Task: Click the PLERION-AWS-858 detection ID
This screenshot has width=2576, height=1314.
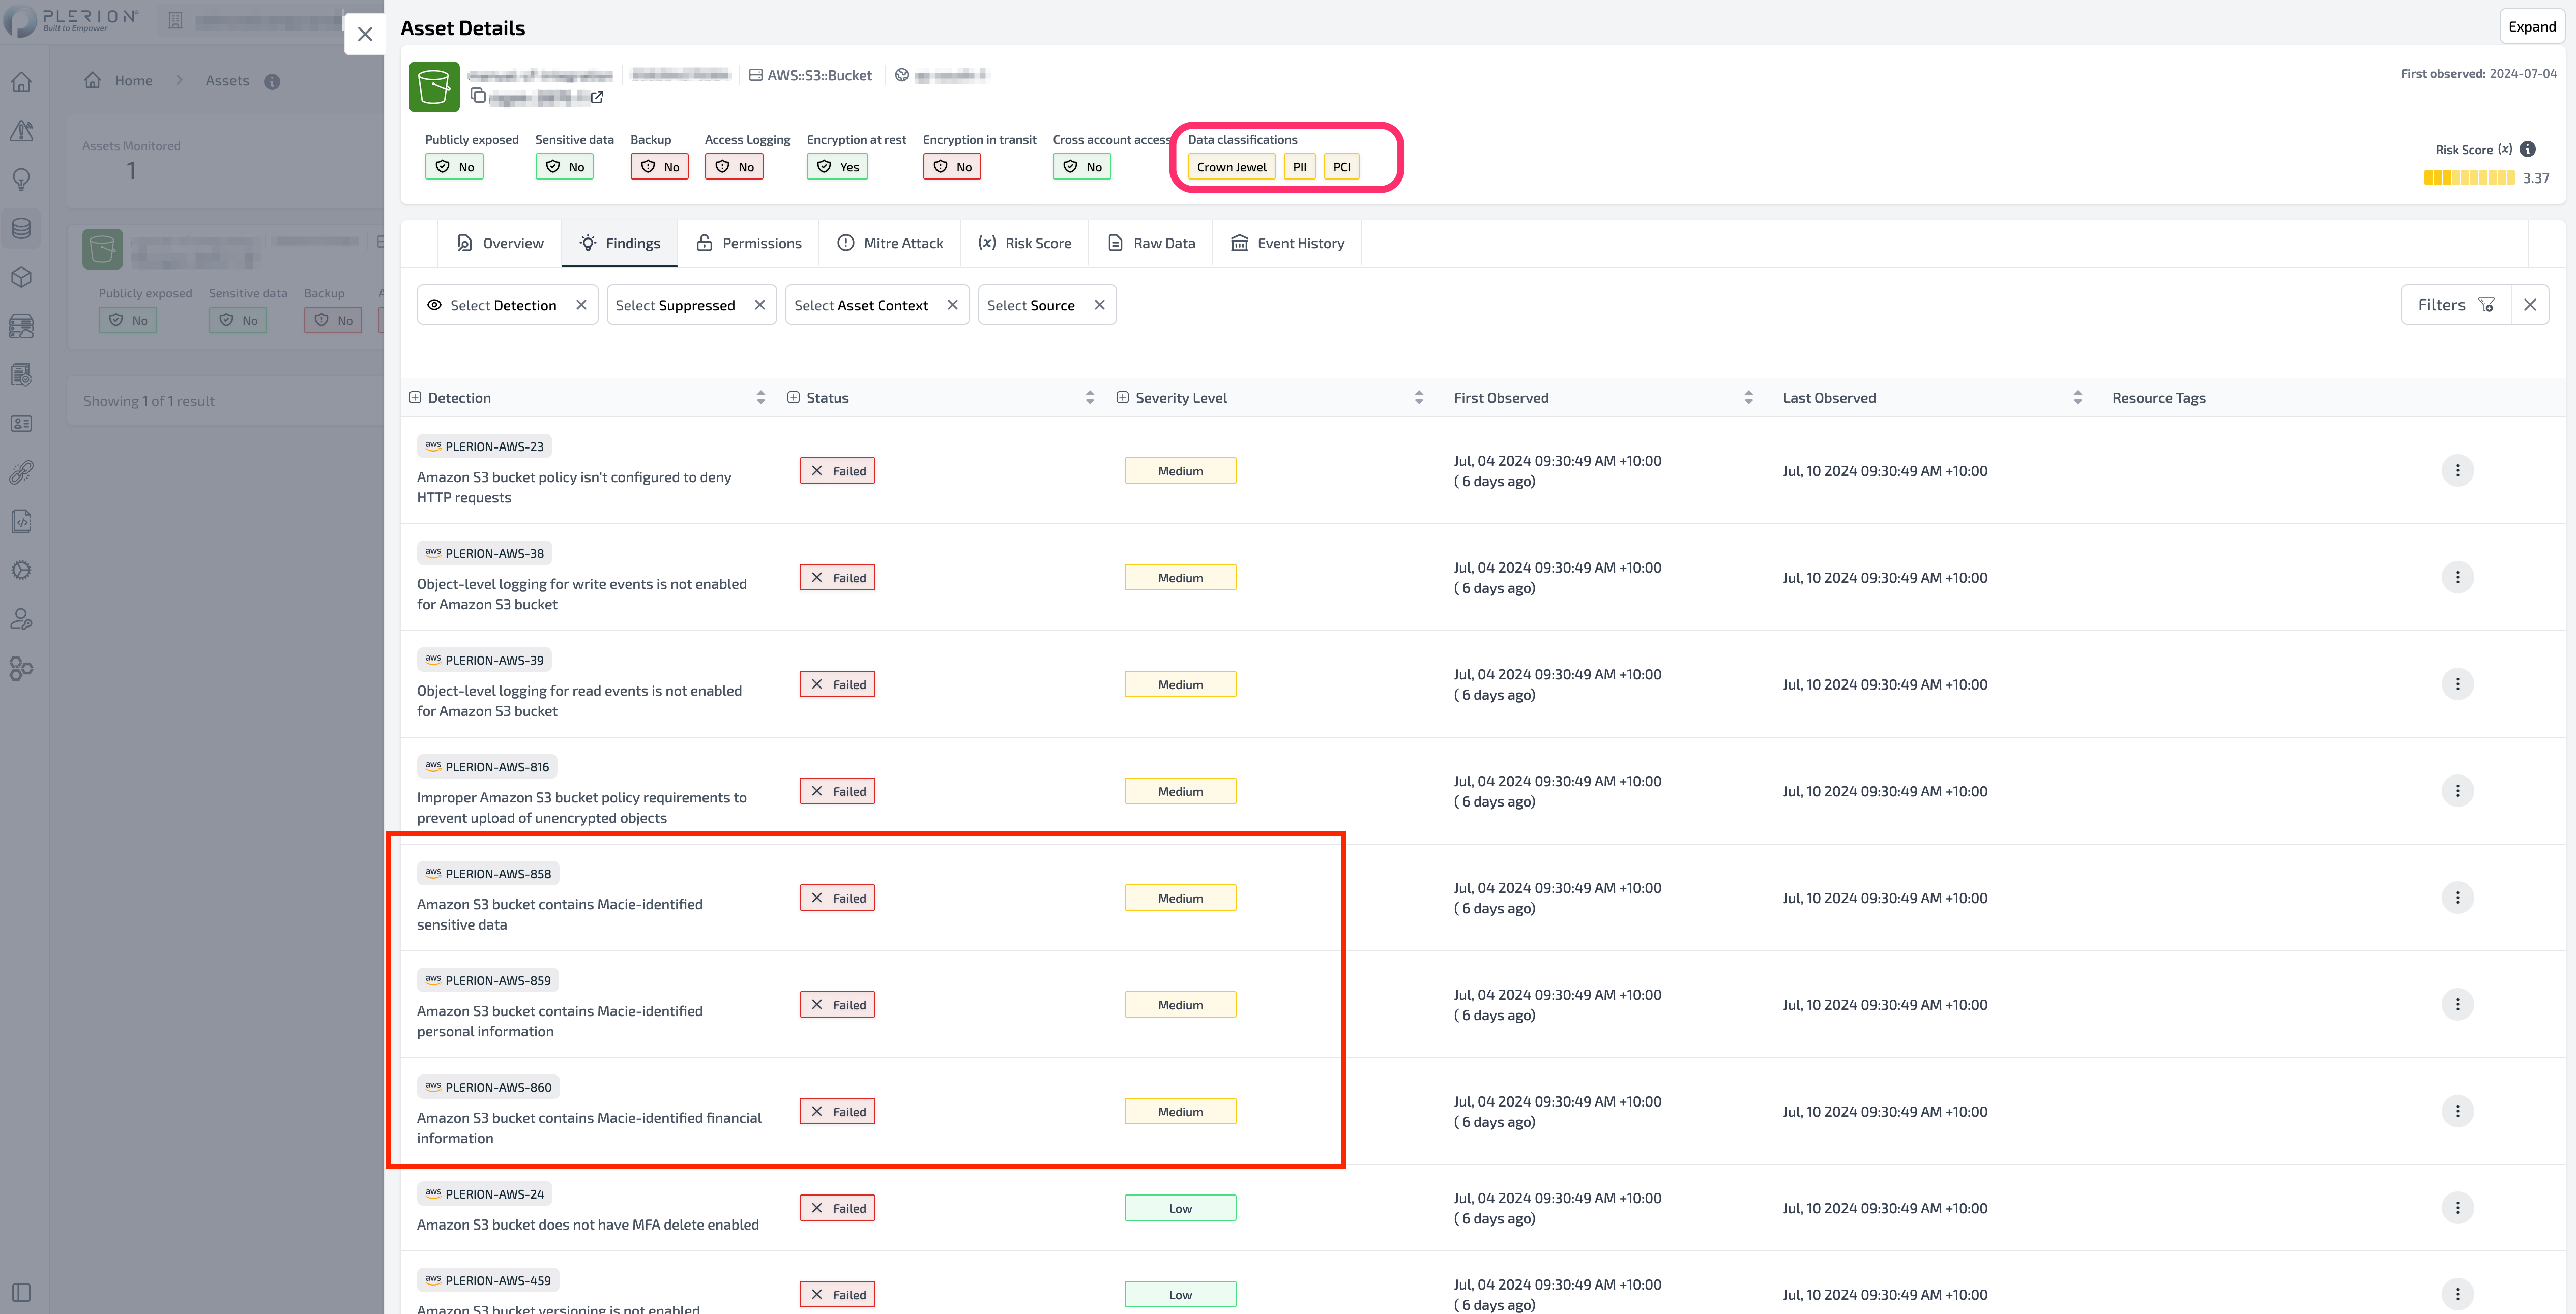Action: pyautogui.click(x=488, y=874)
